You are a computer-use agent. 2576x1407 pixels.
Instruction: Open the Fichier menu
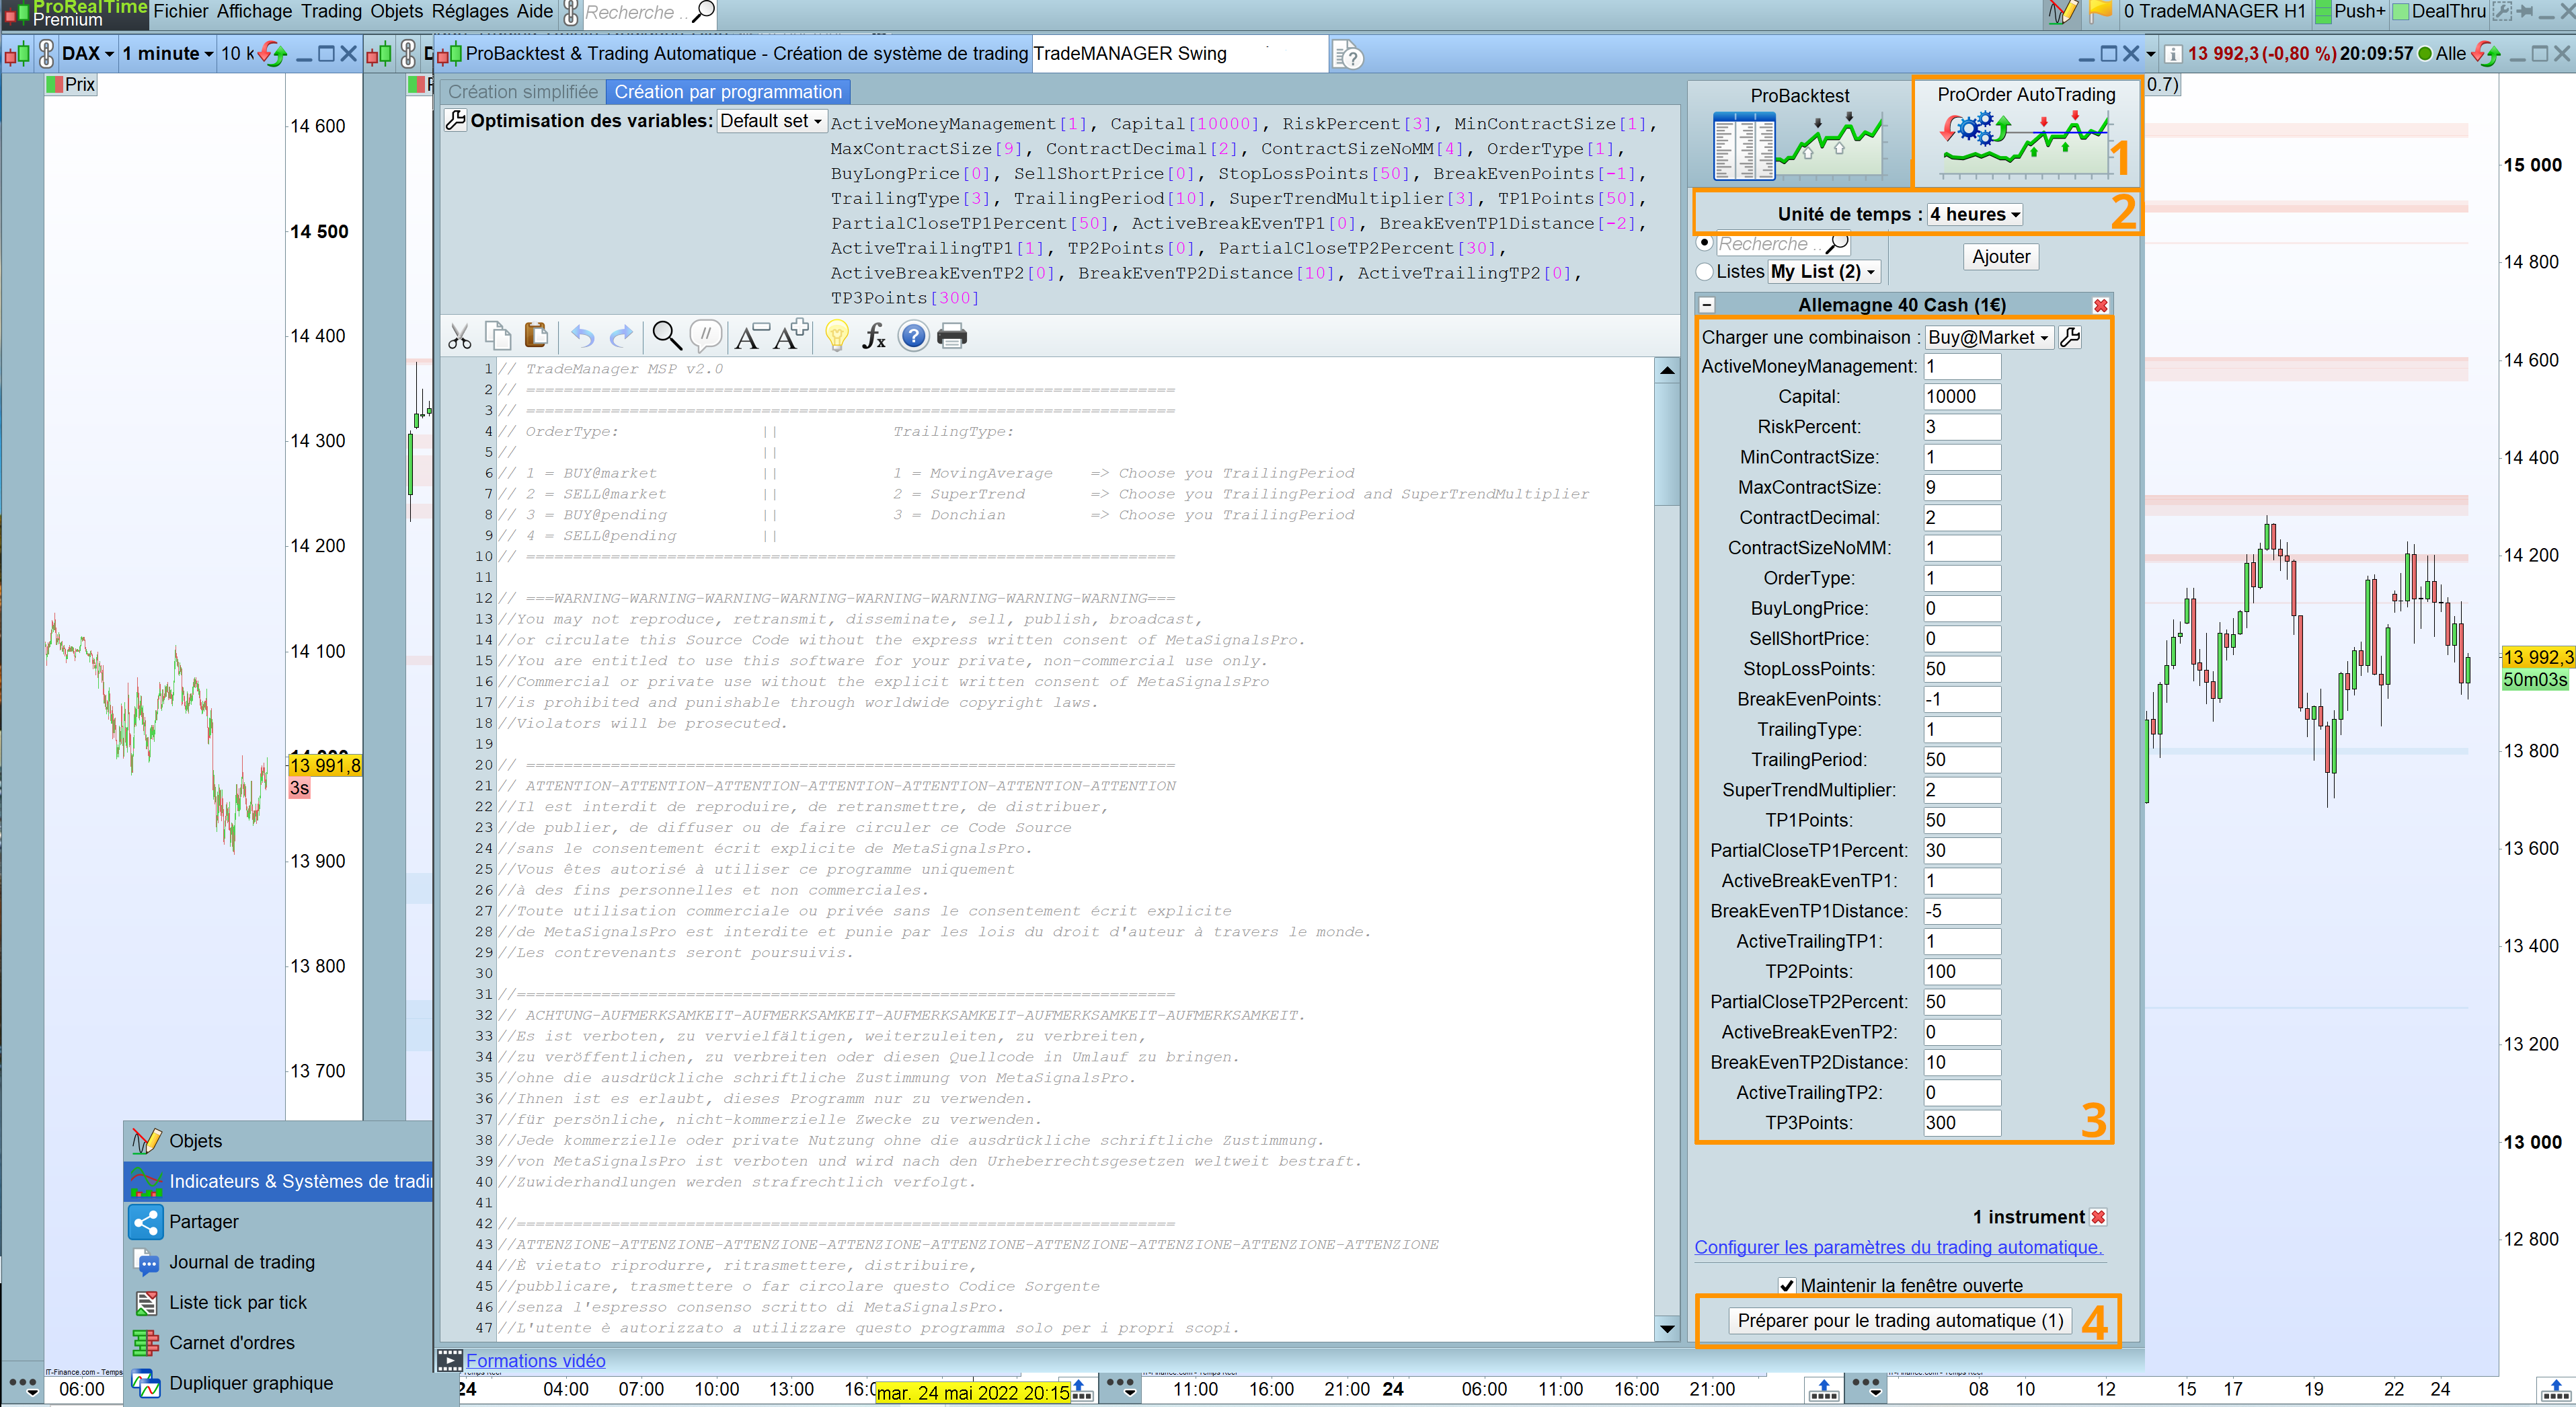coord(181,12)
